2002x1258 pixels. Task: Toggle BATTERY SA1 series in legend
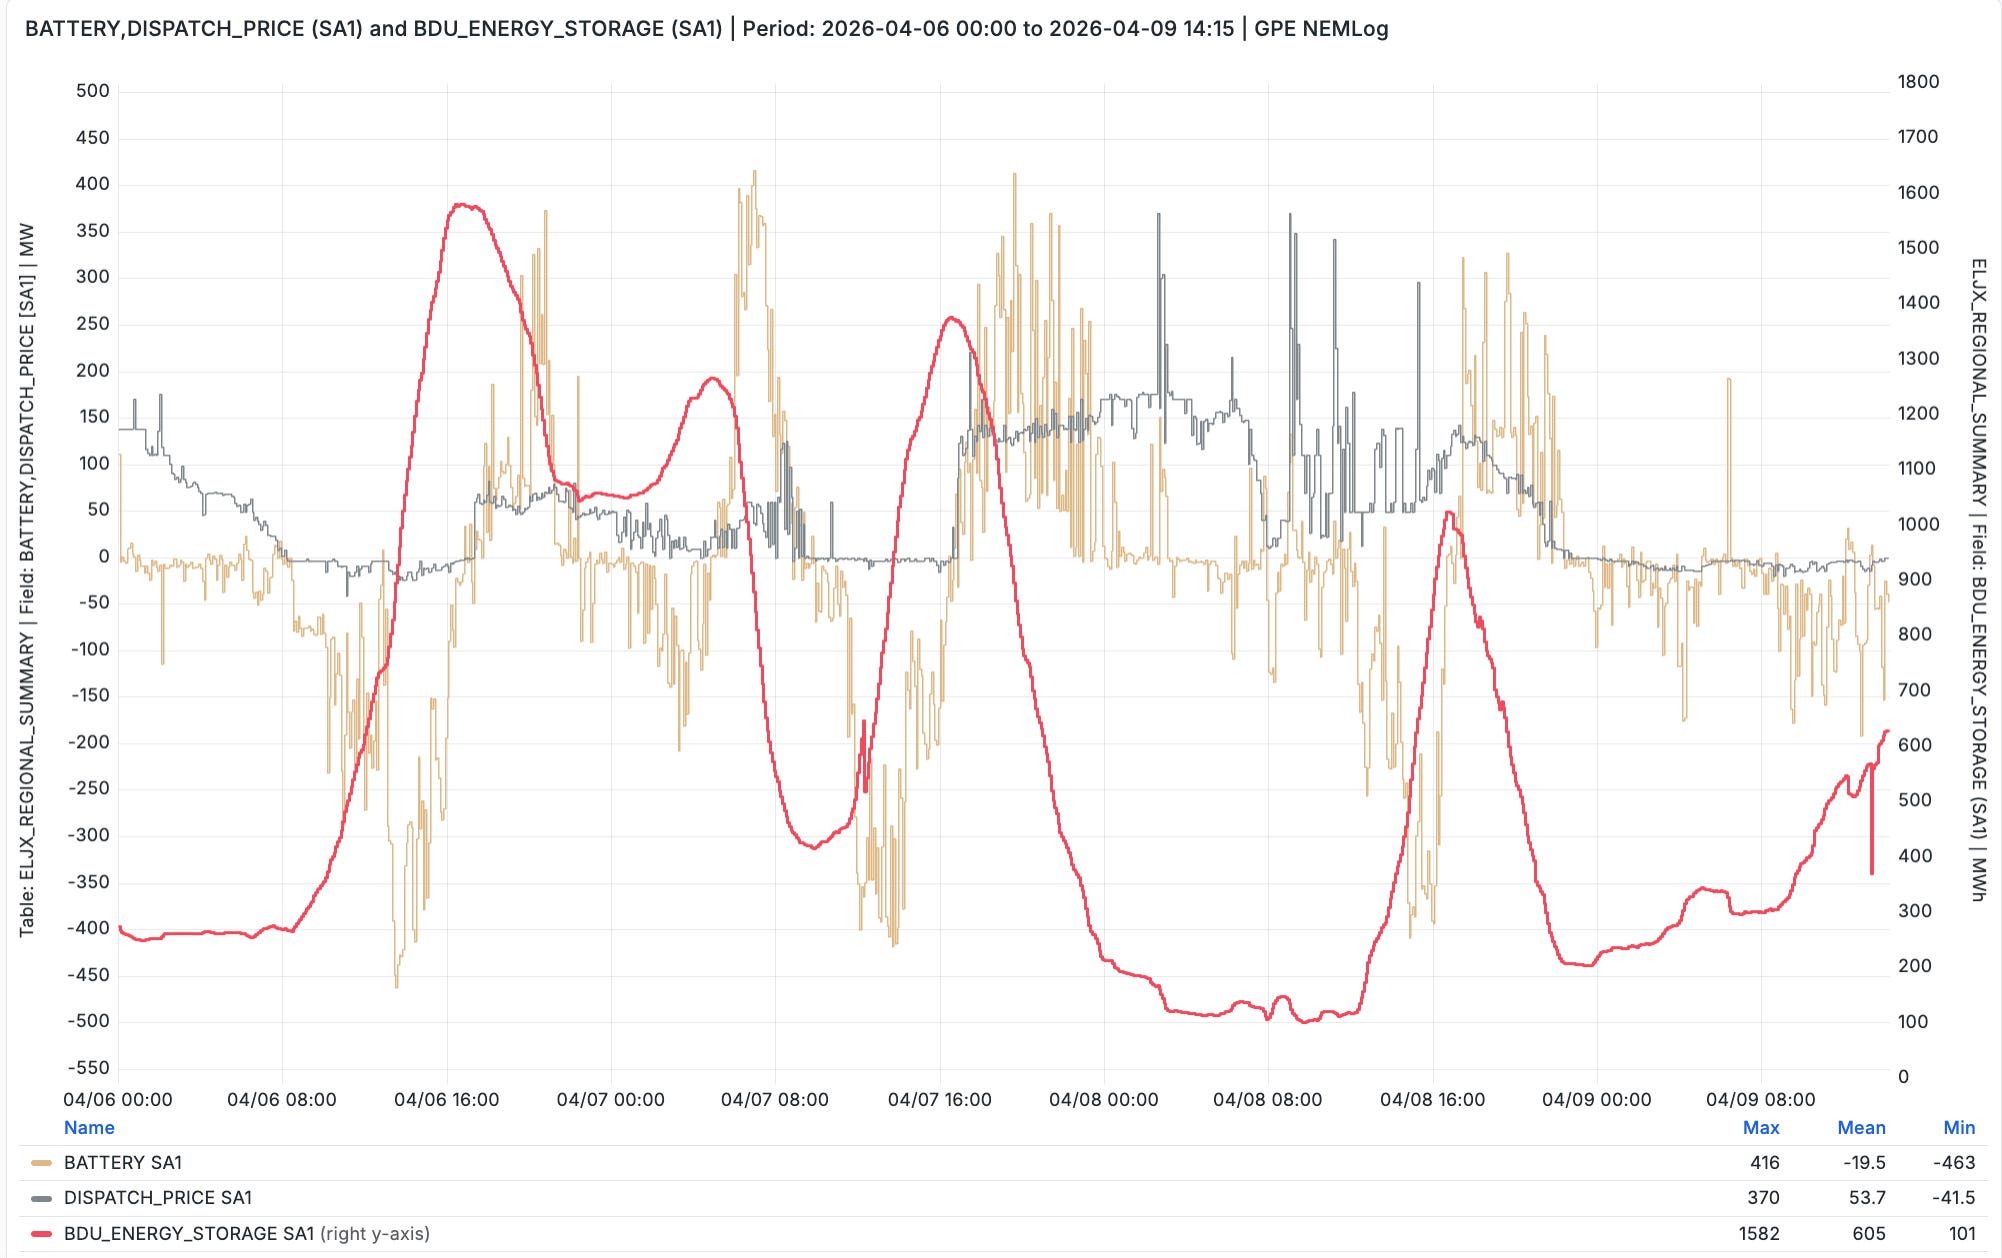click(122, 1163)
